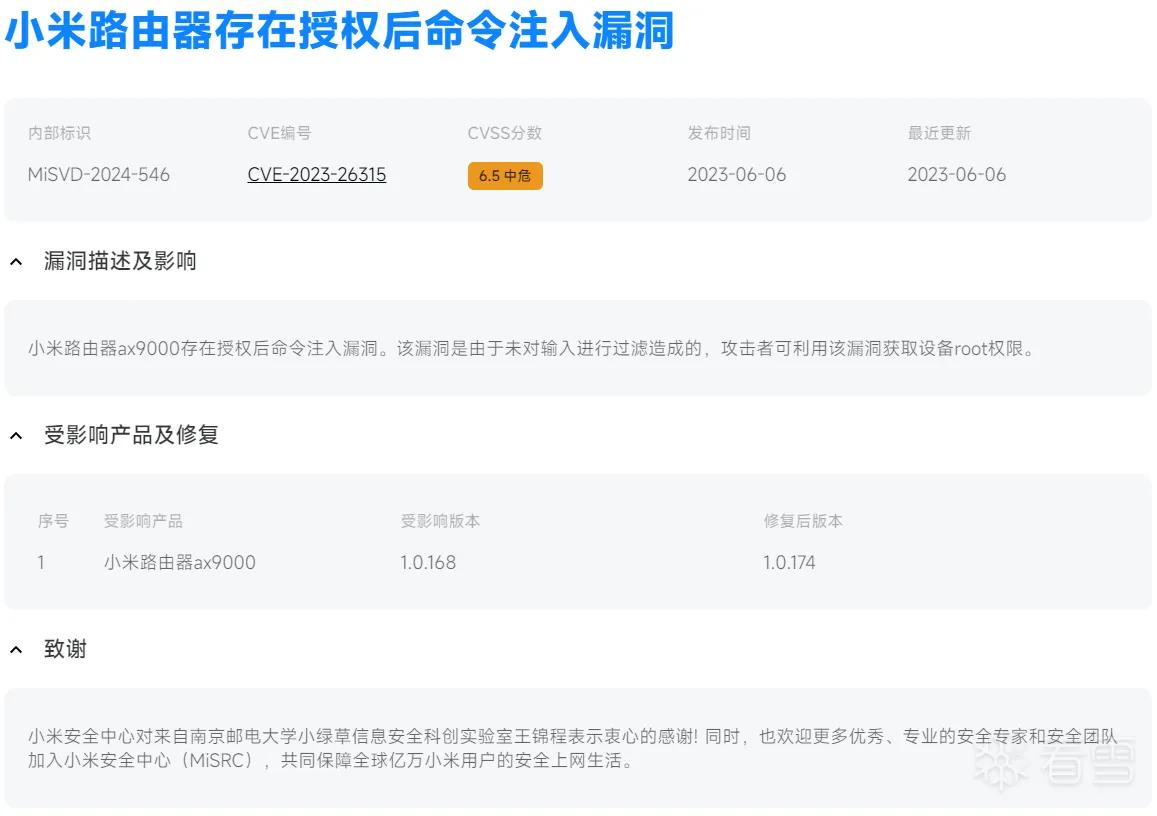Screen dimensions: 1157x816
Task: Collapse the 漏洞描述及影响 section chevron
Action: click(16, 262)
